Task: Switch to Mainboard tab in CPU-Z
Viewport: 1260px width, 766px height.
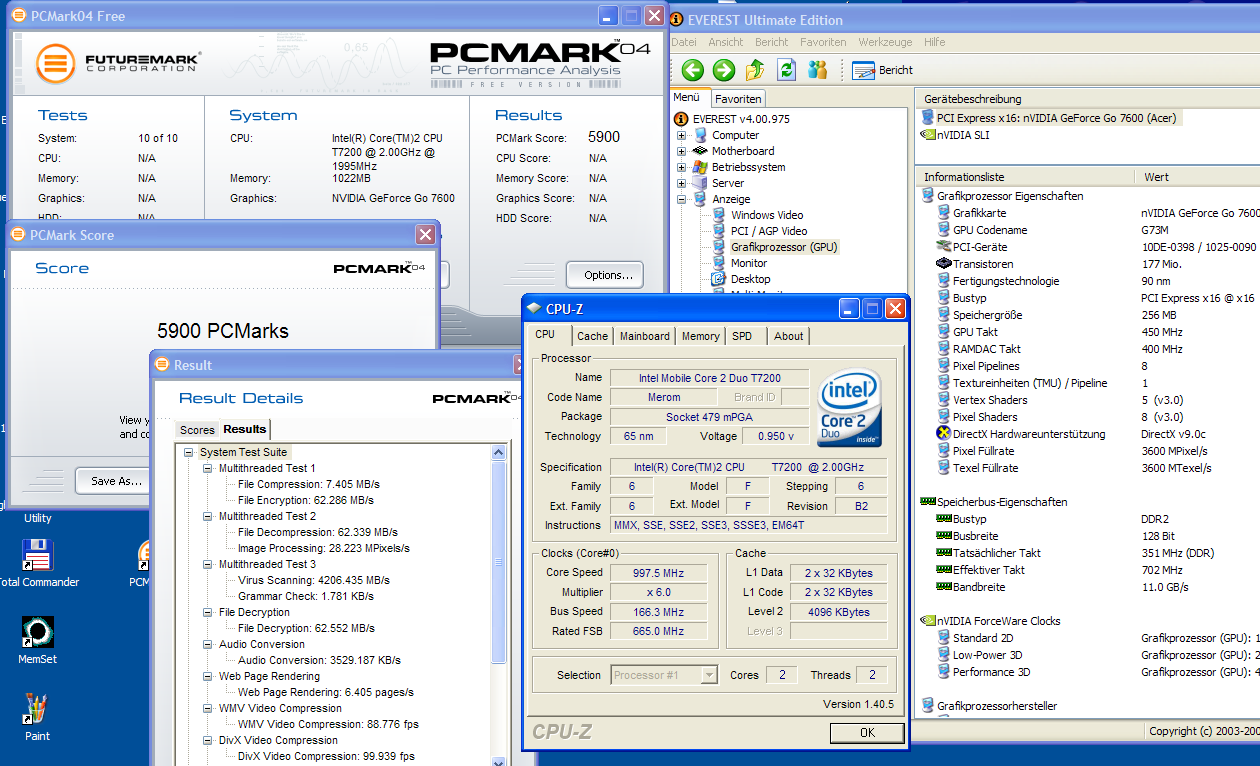Action: coord(644,336)
